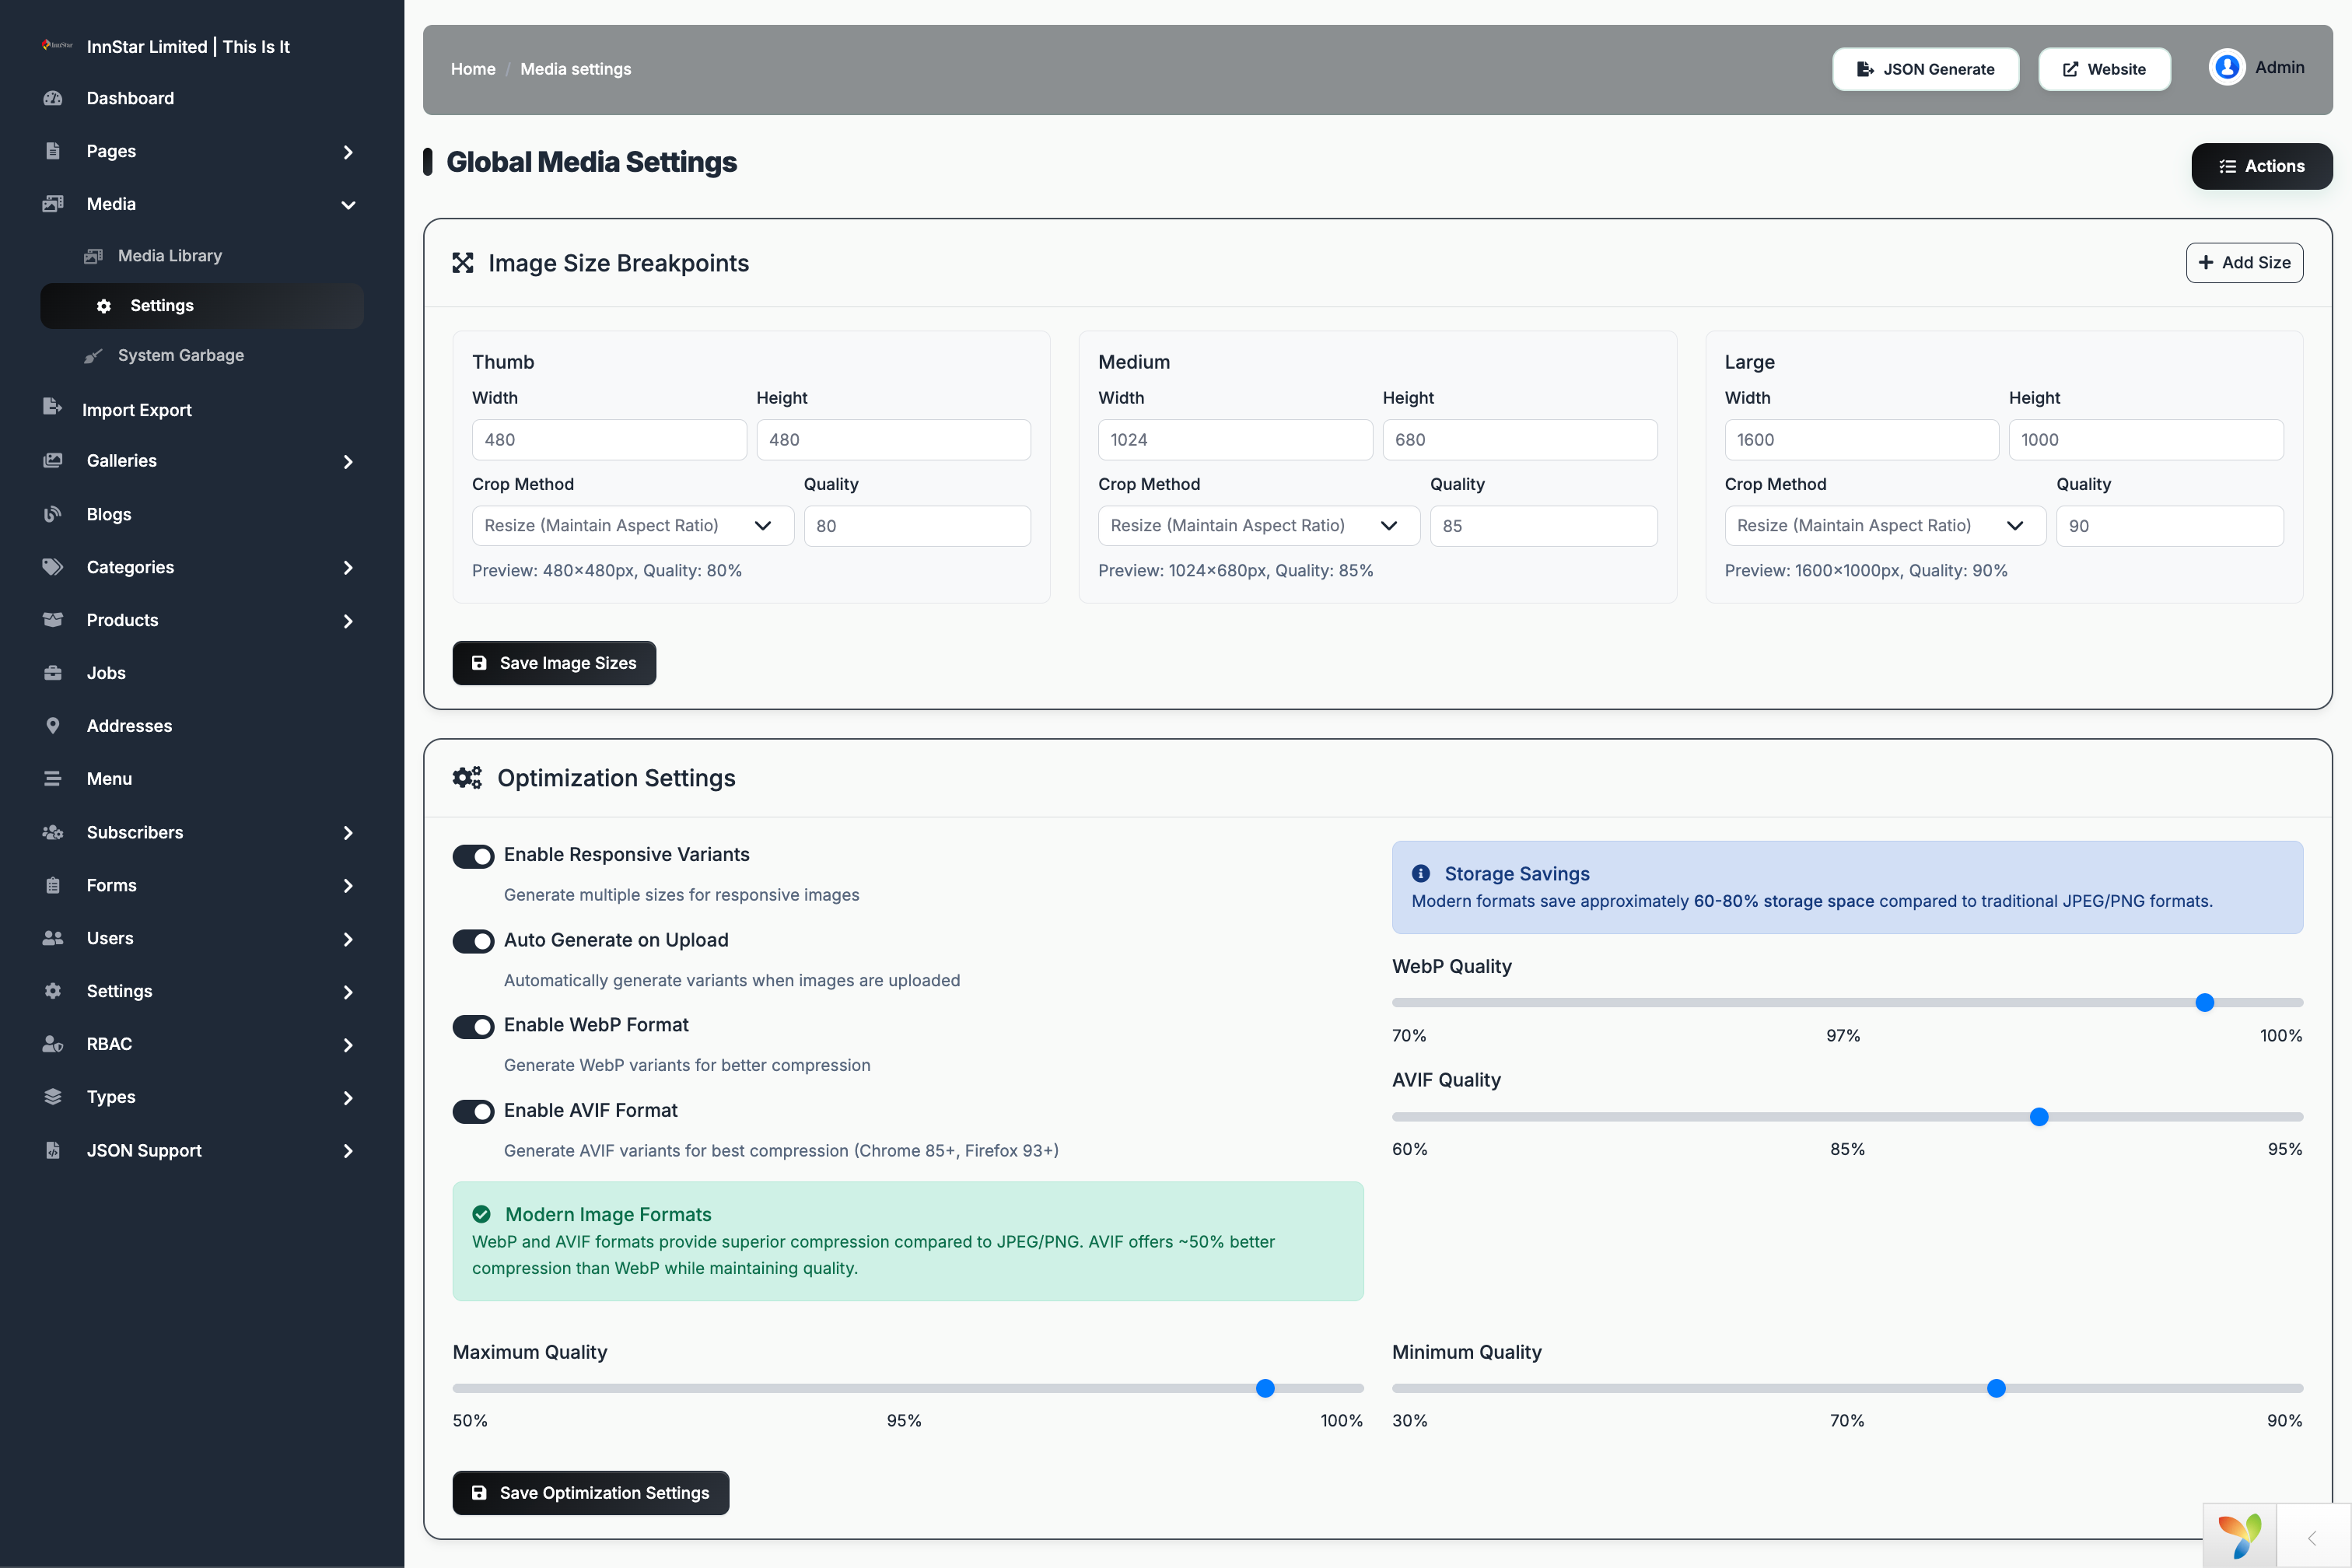Click the Optimization Settings gears icon

click(467, 778)
